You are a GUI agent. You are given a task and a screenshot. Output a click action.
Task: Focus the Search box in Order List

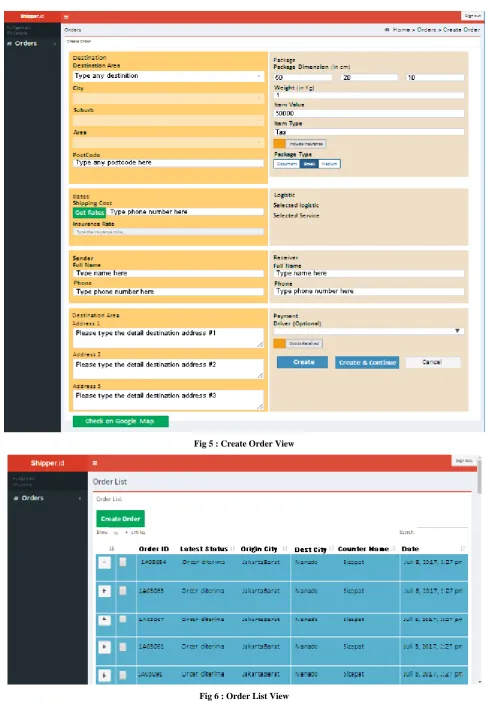[x=442, y=532]
